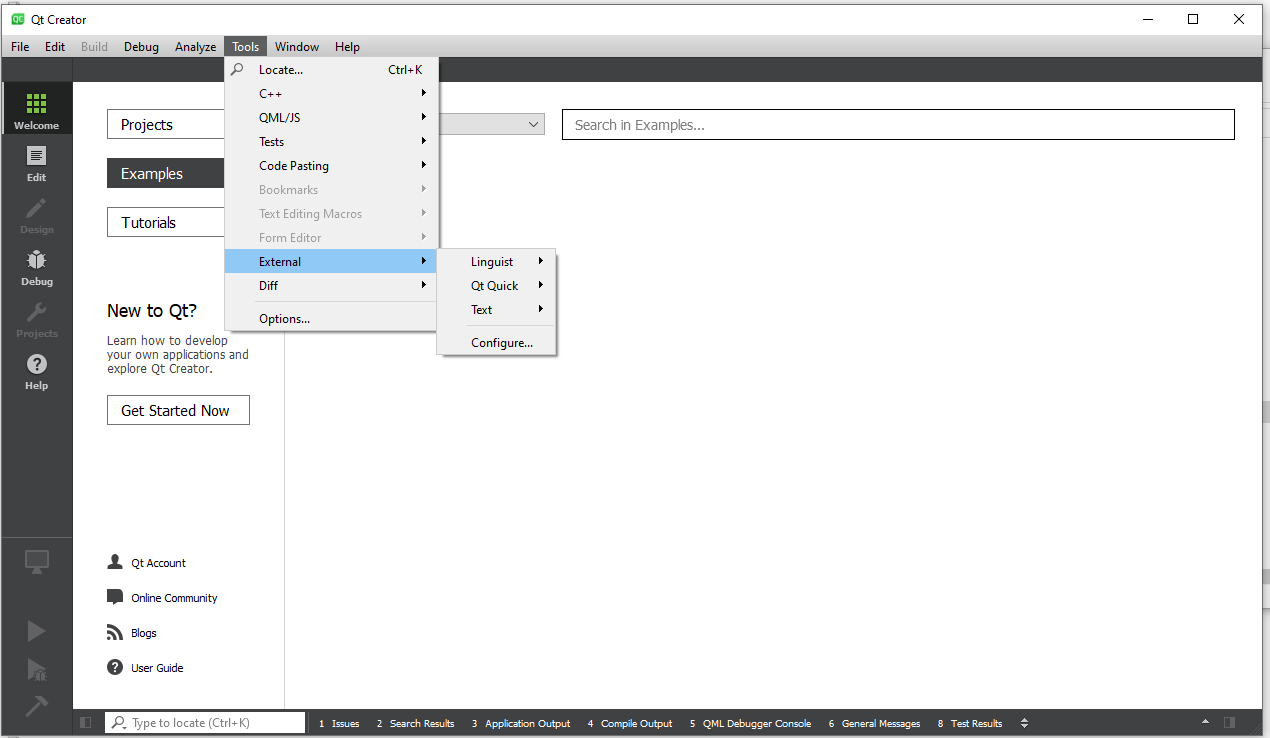Open the Debug menu
The image size is (1270, 738).
coord(141,46)
